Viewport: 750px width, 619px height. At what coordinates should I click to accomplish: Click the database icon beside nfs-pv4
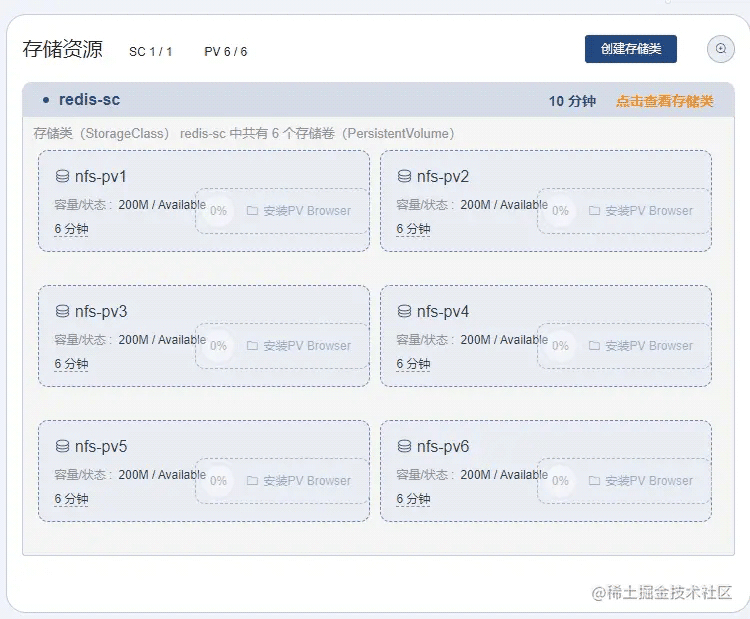click(404, 312)
